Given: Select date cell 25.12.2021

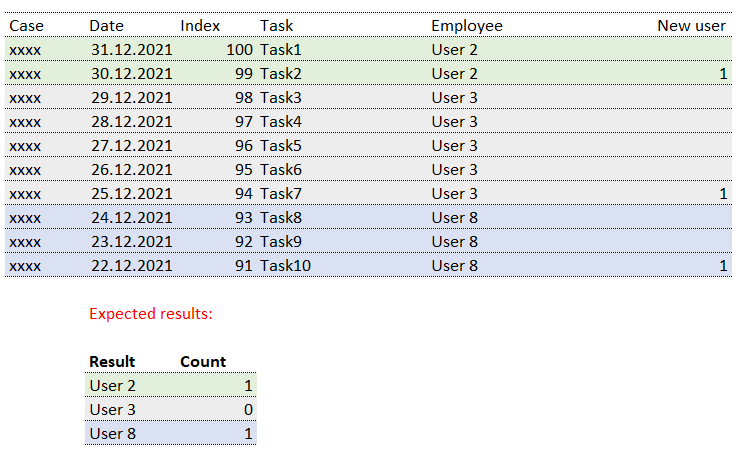Looking at the screenshot, I should click(x=132, y=194).
